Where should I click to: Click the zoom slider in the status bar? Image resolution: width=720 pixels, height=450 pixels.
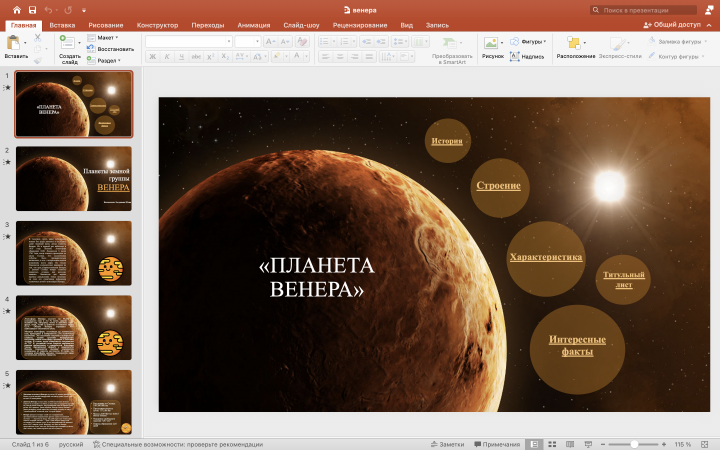pyautogui.click(x=634, y=443)
